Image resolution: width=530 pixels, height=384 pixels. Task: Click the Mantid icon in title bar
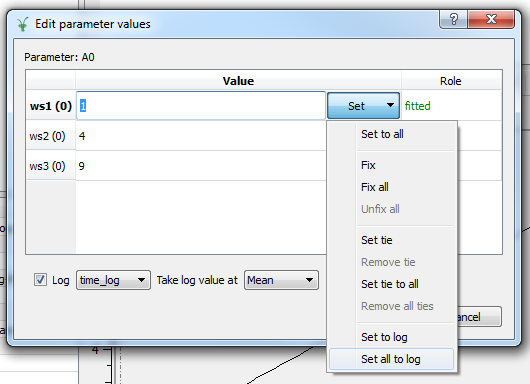coord(23,24)
